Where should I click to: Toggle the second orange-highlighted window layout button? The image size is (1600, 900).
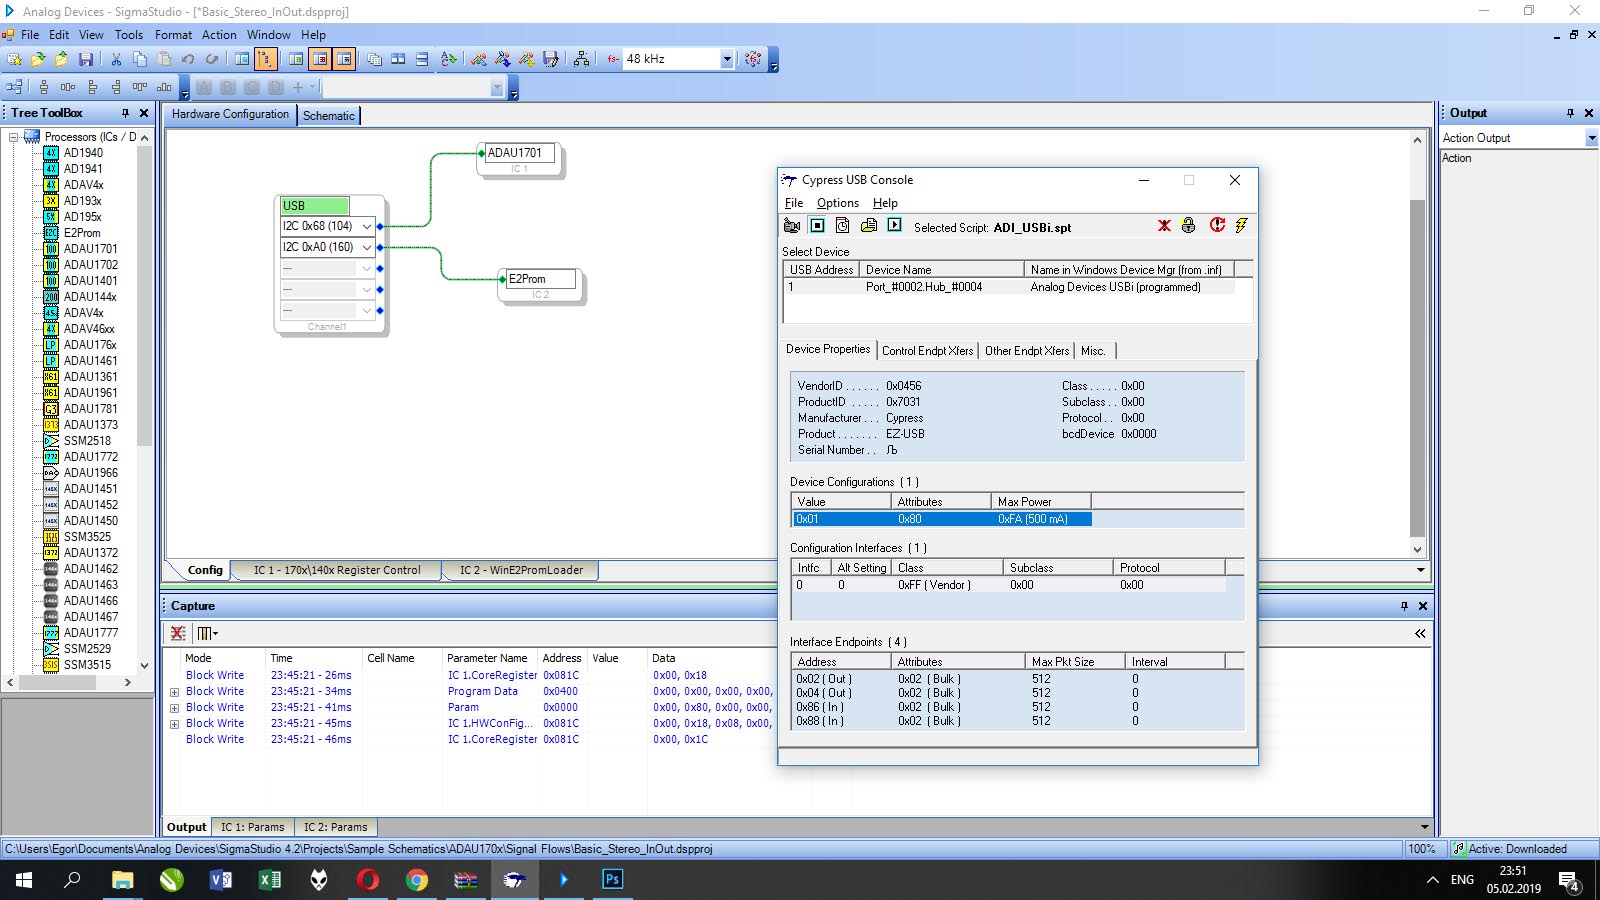[x=344, y=59]
